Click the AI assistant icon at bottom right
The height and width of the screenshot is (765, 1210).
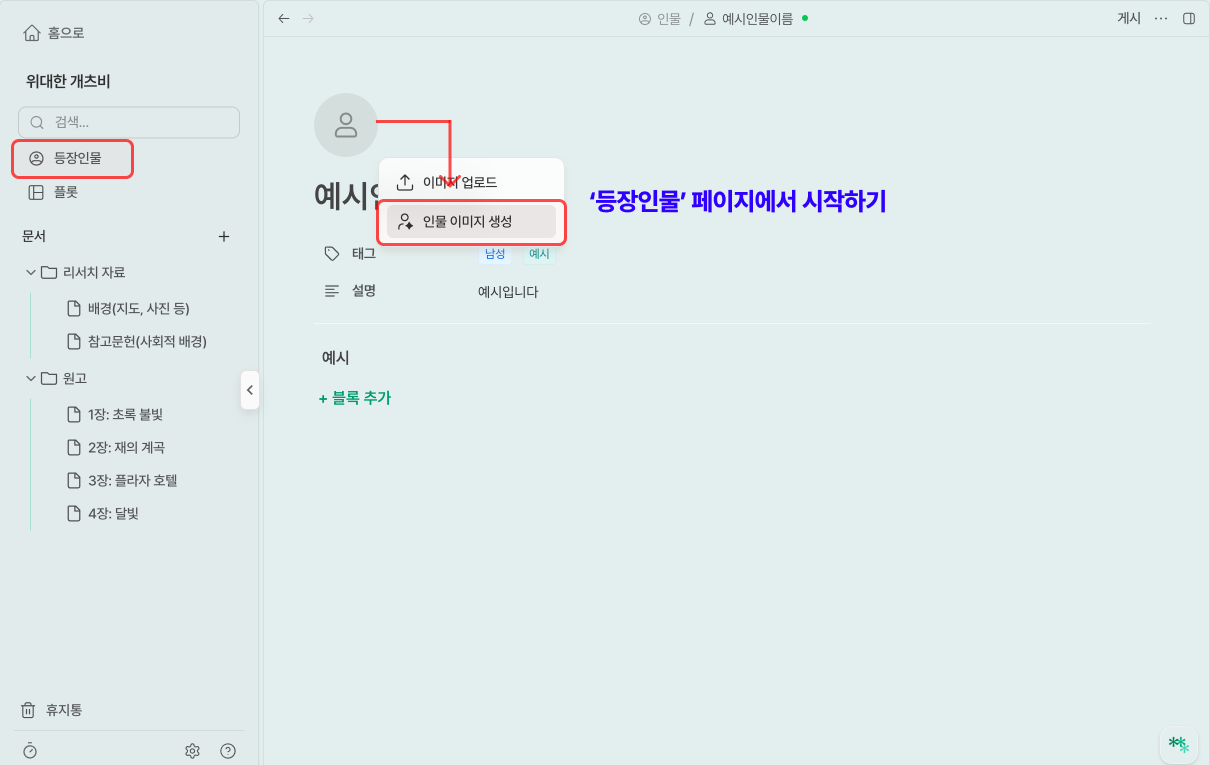pos(1178,744)
